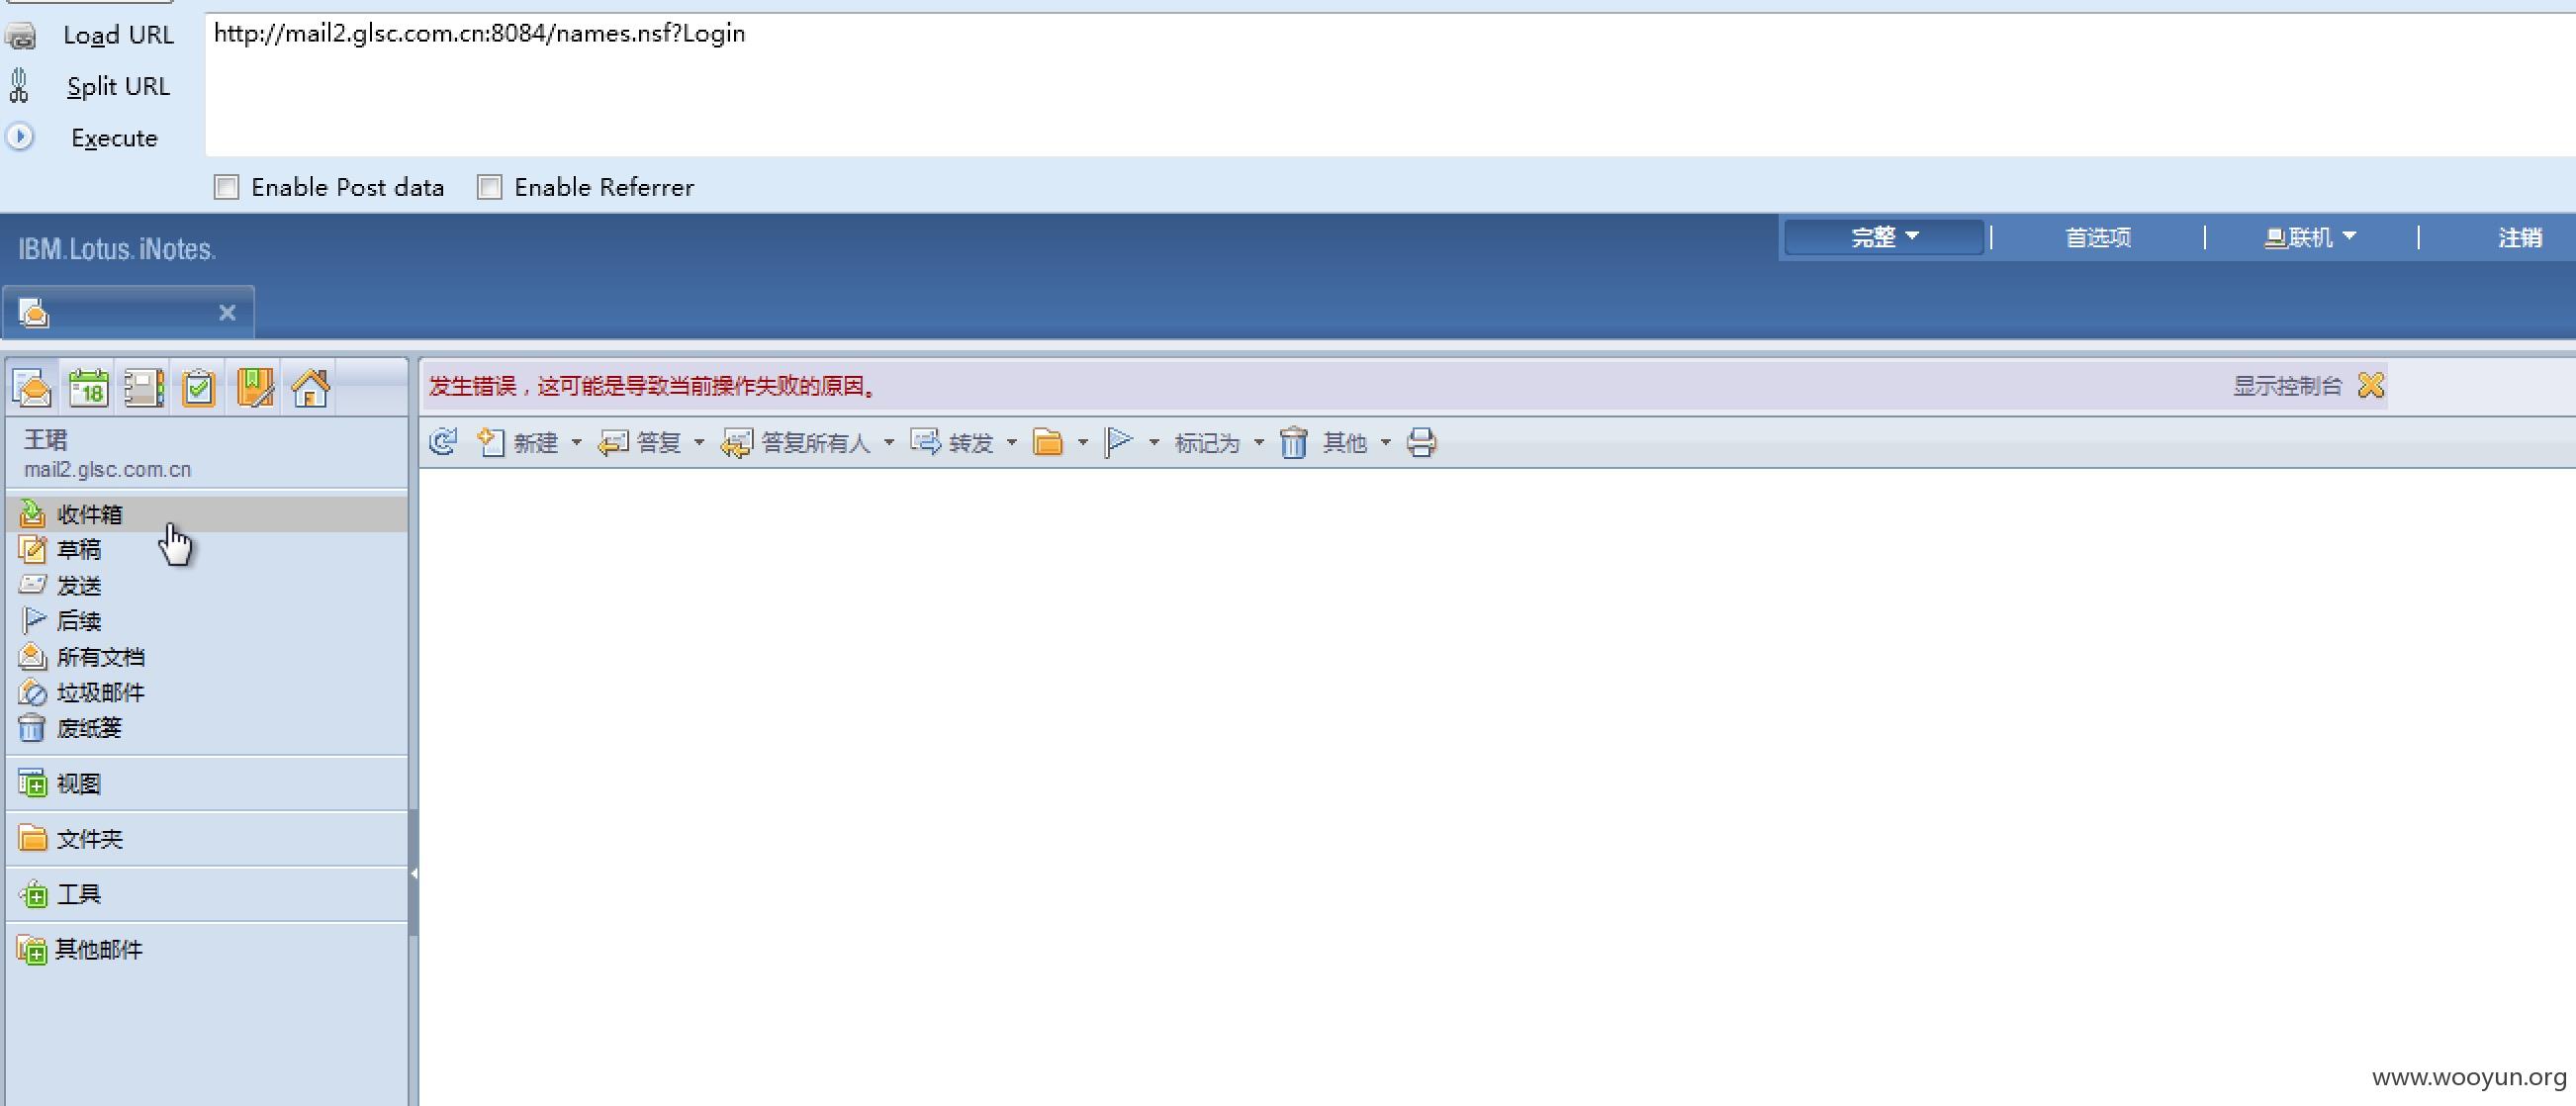Expand the 转发 dropdown arrow
Image resolution: width=2576 pixels, height=1106 pixels.
pyautogui.click(x=1011, y=443)
